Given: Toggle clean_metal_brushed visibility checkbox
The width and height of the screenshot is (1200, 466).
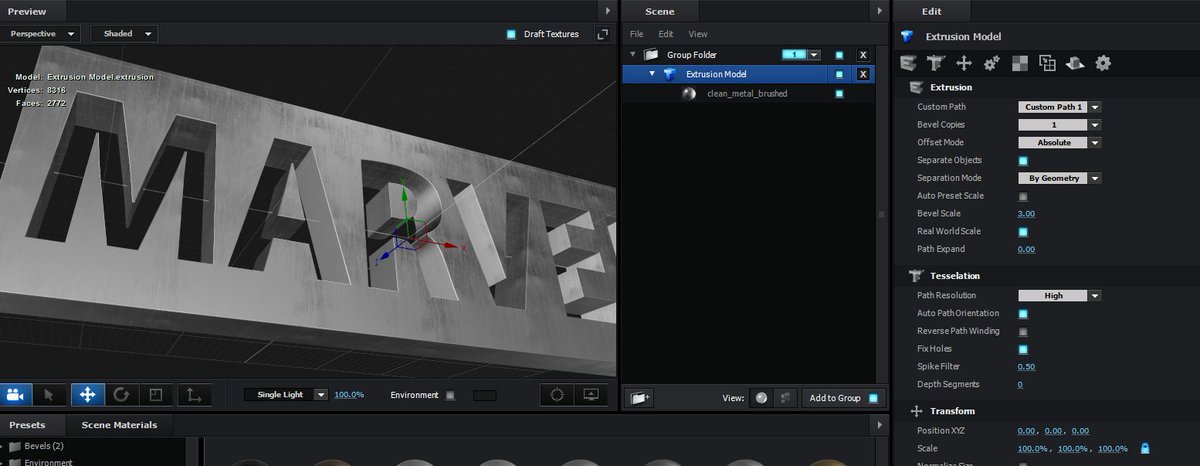Looking at the screenshot, I should click(x=839, y=93).
